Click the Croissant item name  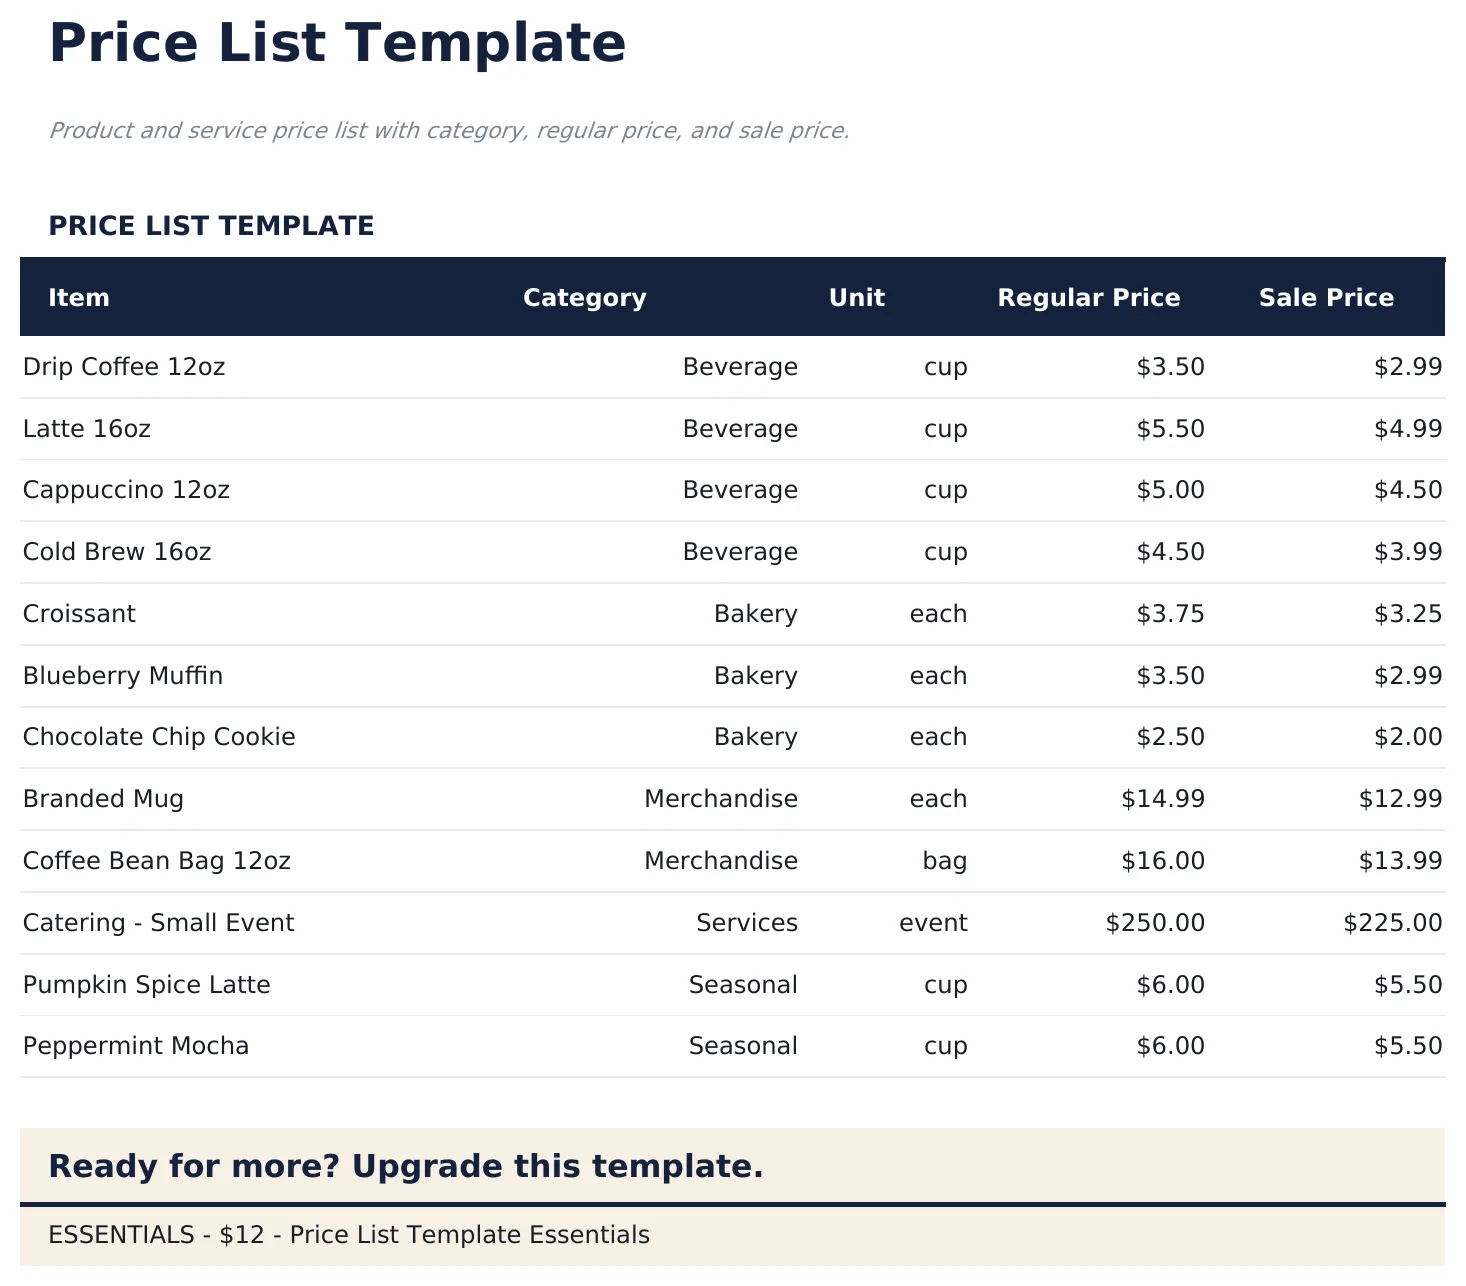[x=79, y=613]
